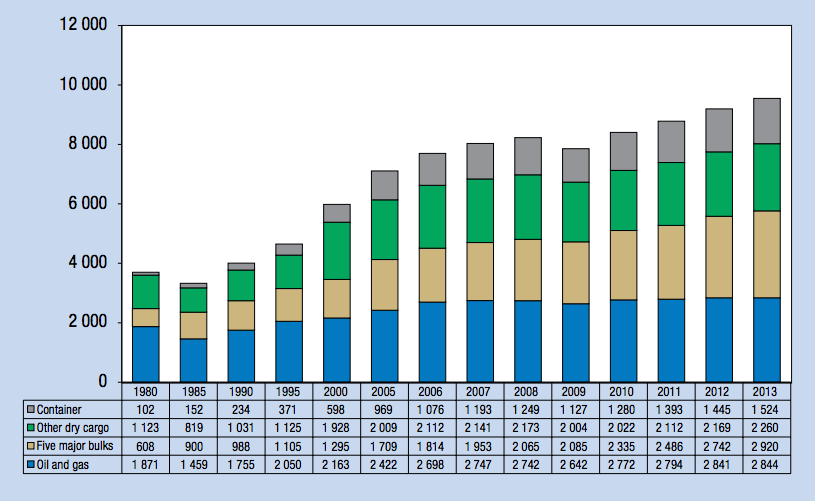Image resolution: width=815 pixels, height=501 pixels.
Task: Click the blue segment of the 1995 bar
Action: tap(289, 351)
